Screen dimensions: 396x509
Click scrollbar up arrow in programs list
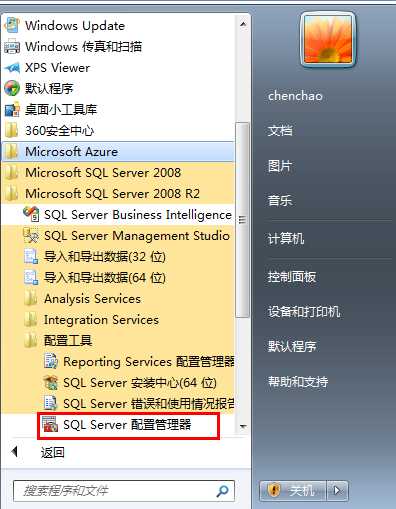pos(243,24)
